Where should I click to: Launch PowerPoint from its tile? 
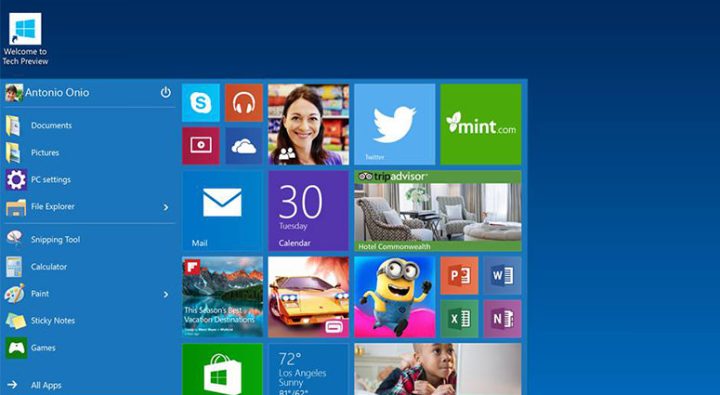click(x=459, y=276)
